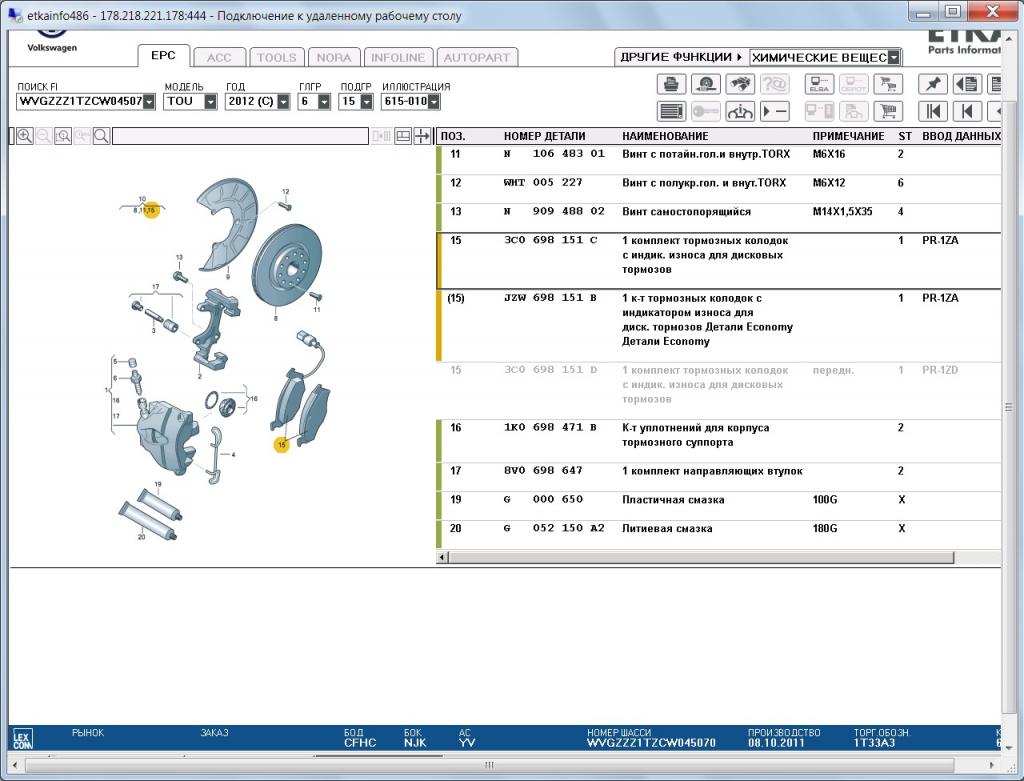Open the ELSA link icon
Image resolution: width=1024 pixels, height=781 pixels.
tap(819, 84)
